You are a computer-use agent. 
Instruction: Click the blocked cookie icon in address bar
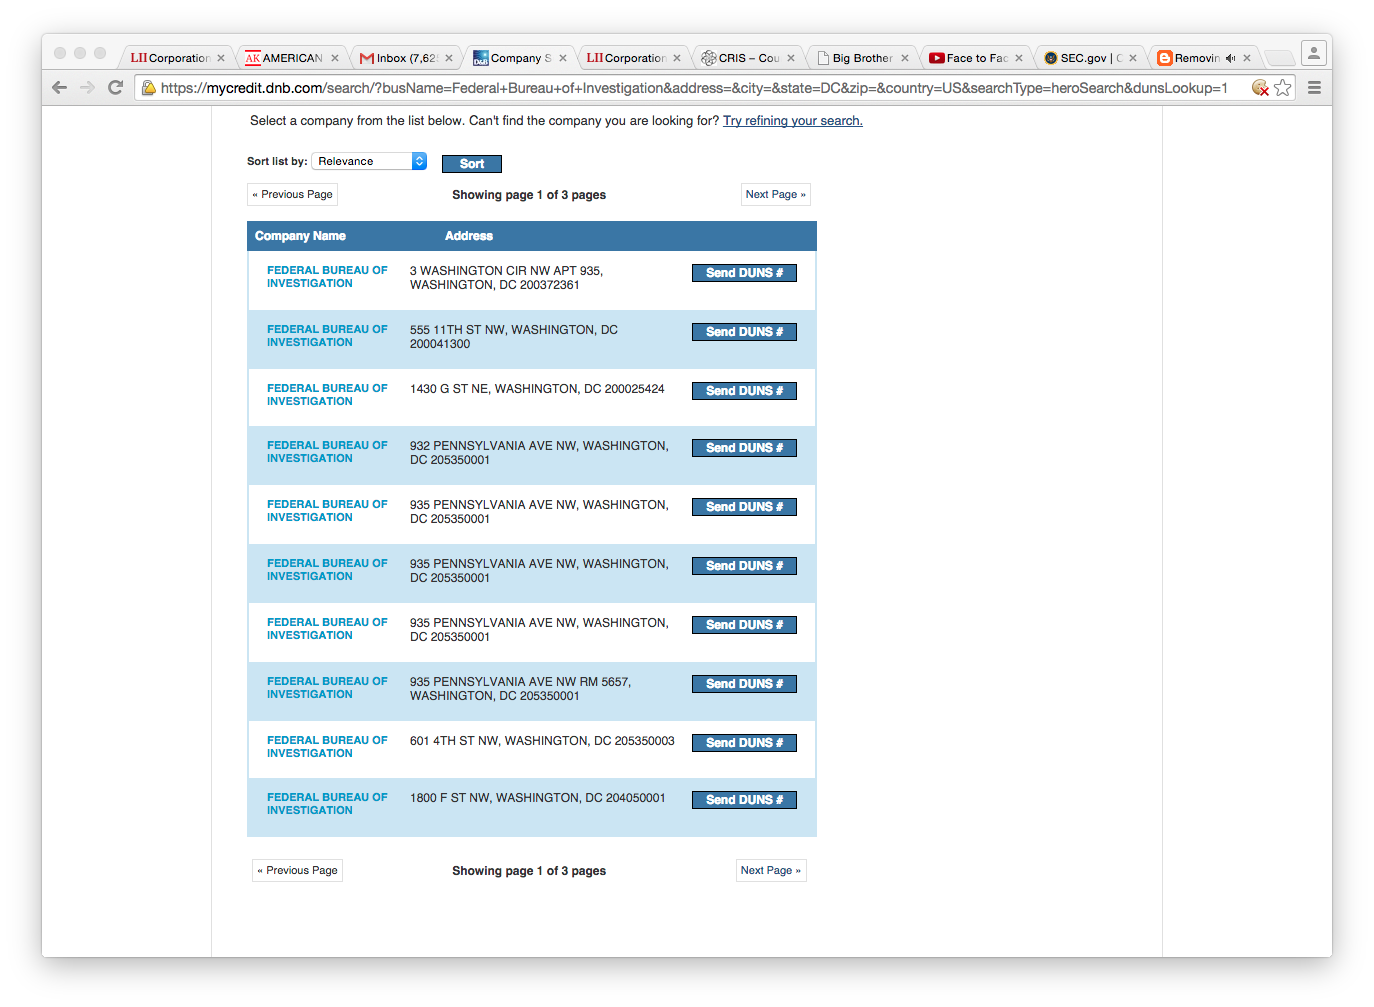pyautogui.click(x=1260, y=88)
